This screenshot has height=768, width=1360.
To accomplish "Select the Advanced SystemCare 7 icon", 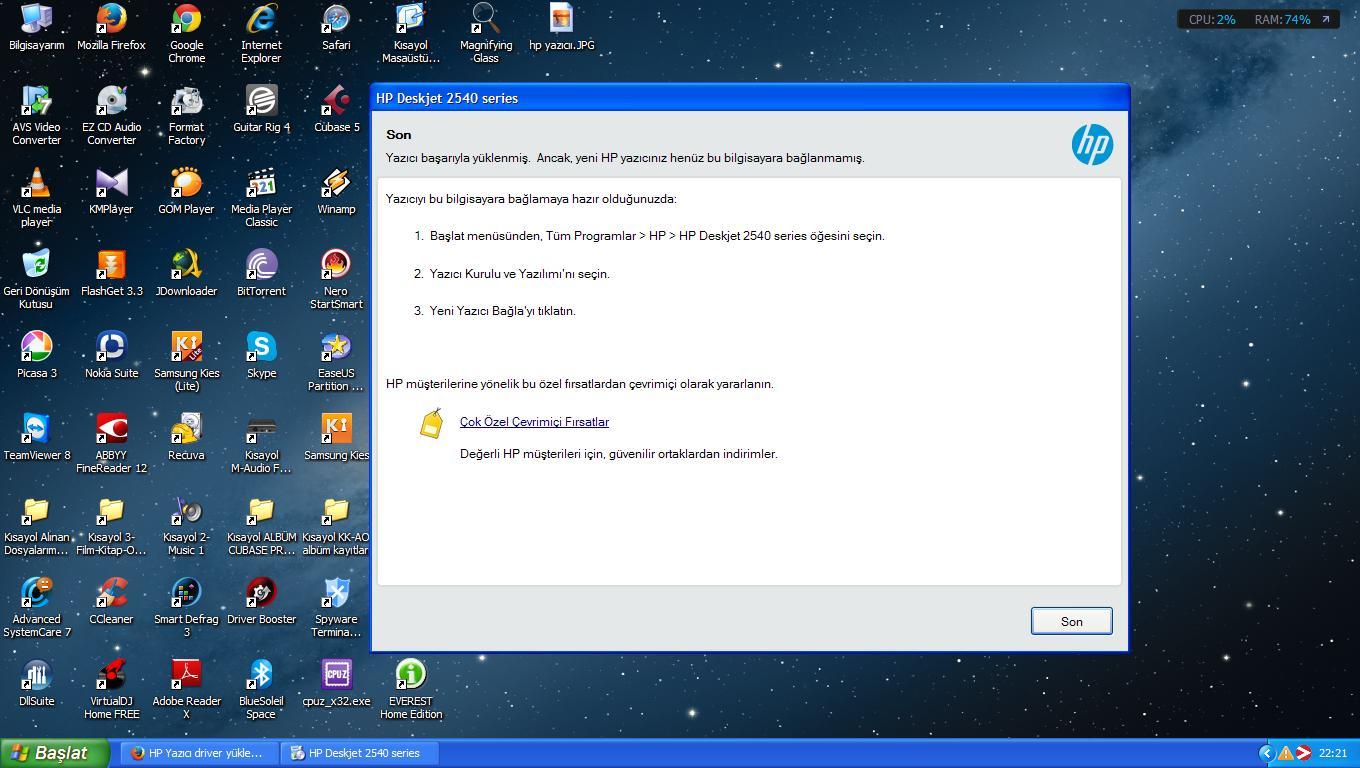I will pos(36,607).
